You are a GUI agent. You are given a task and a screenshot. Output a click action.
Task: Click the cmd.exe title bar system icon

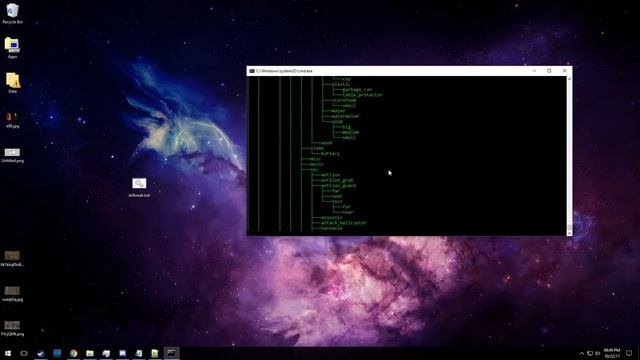click(x=252, y=71)
